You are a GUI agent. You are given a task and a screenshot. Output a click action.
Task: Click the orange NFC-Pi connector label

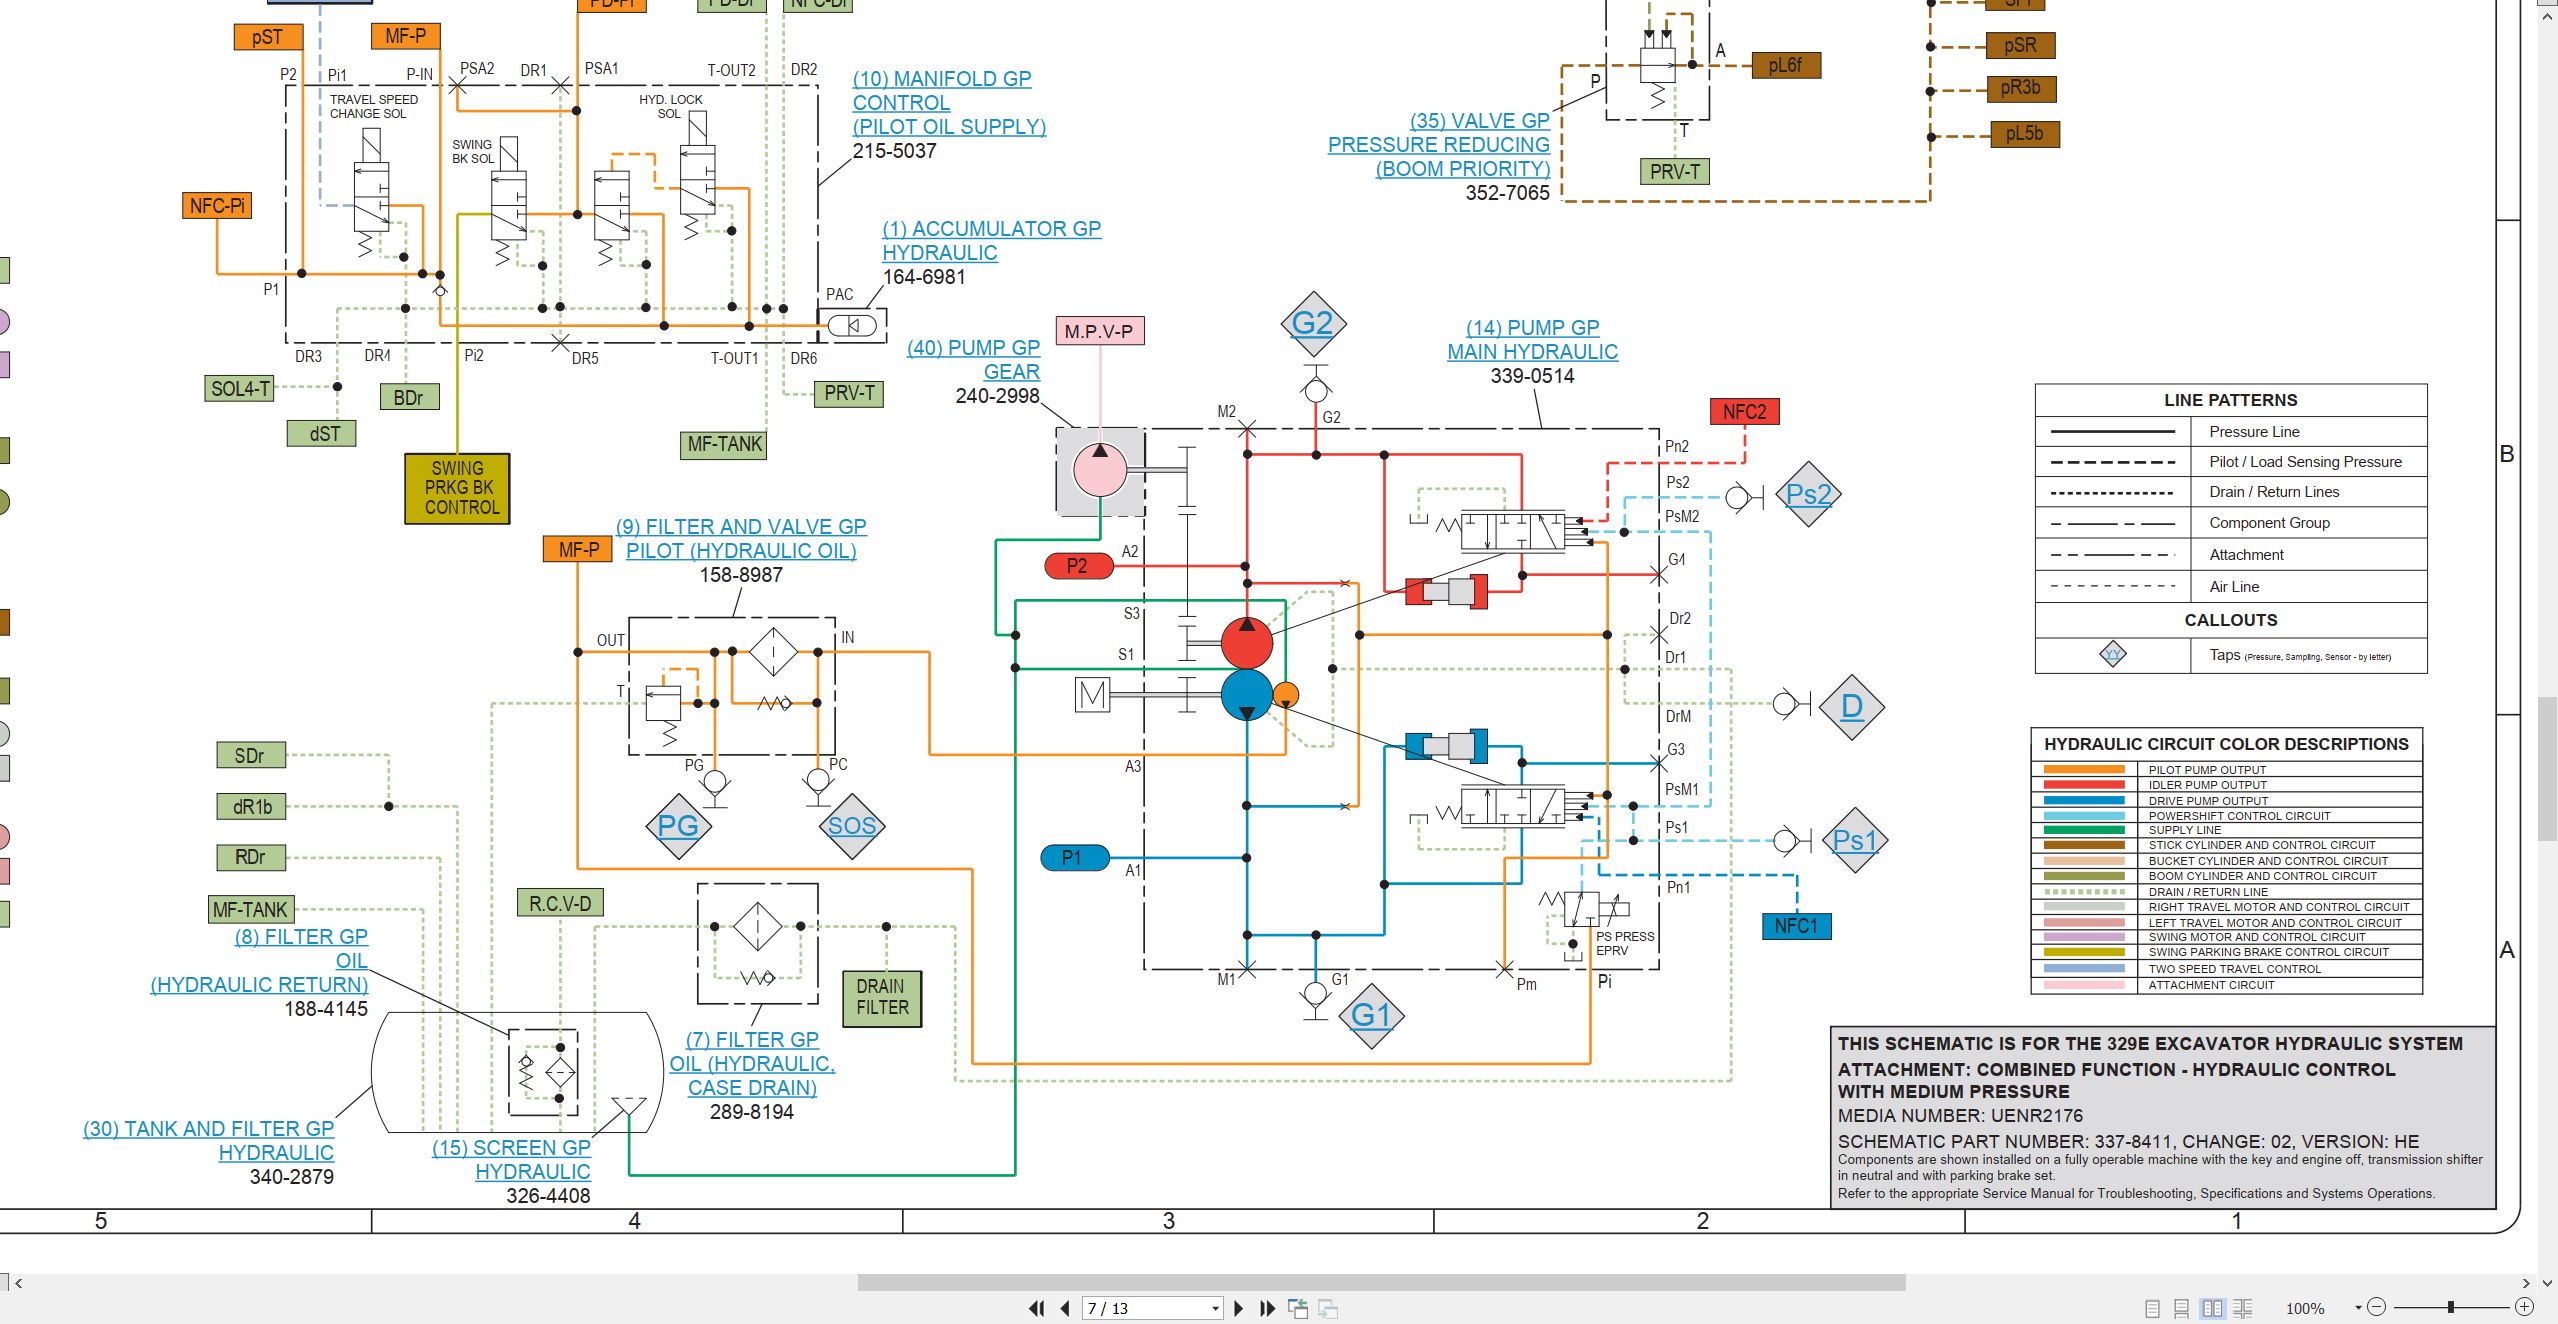point(216,206)
